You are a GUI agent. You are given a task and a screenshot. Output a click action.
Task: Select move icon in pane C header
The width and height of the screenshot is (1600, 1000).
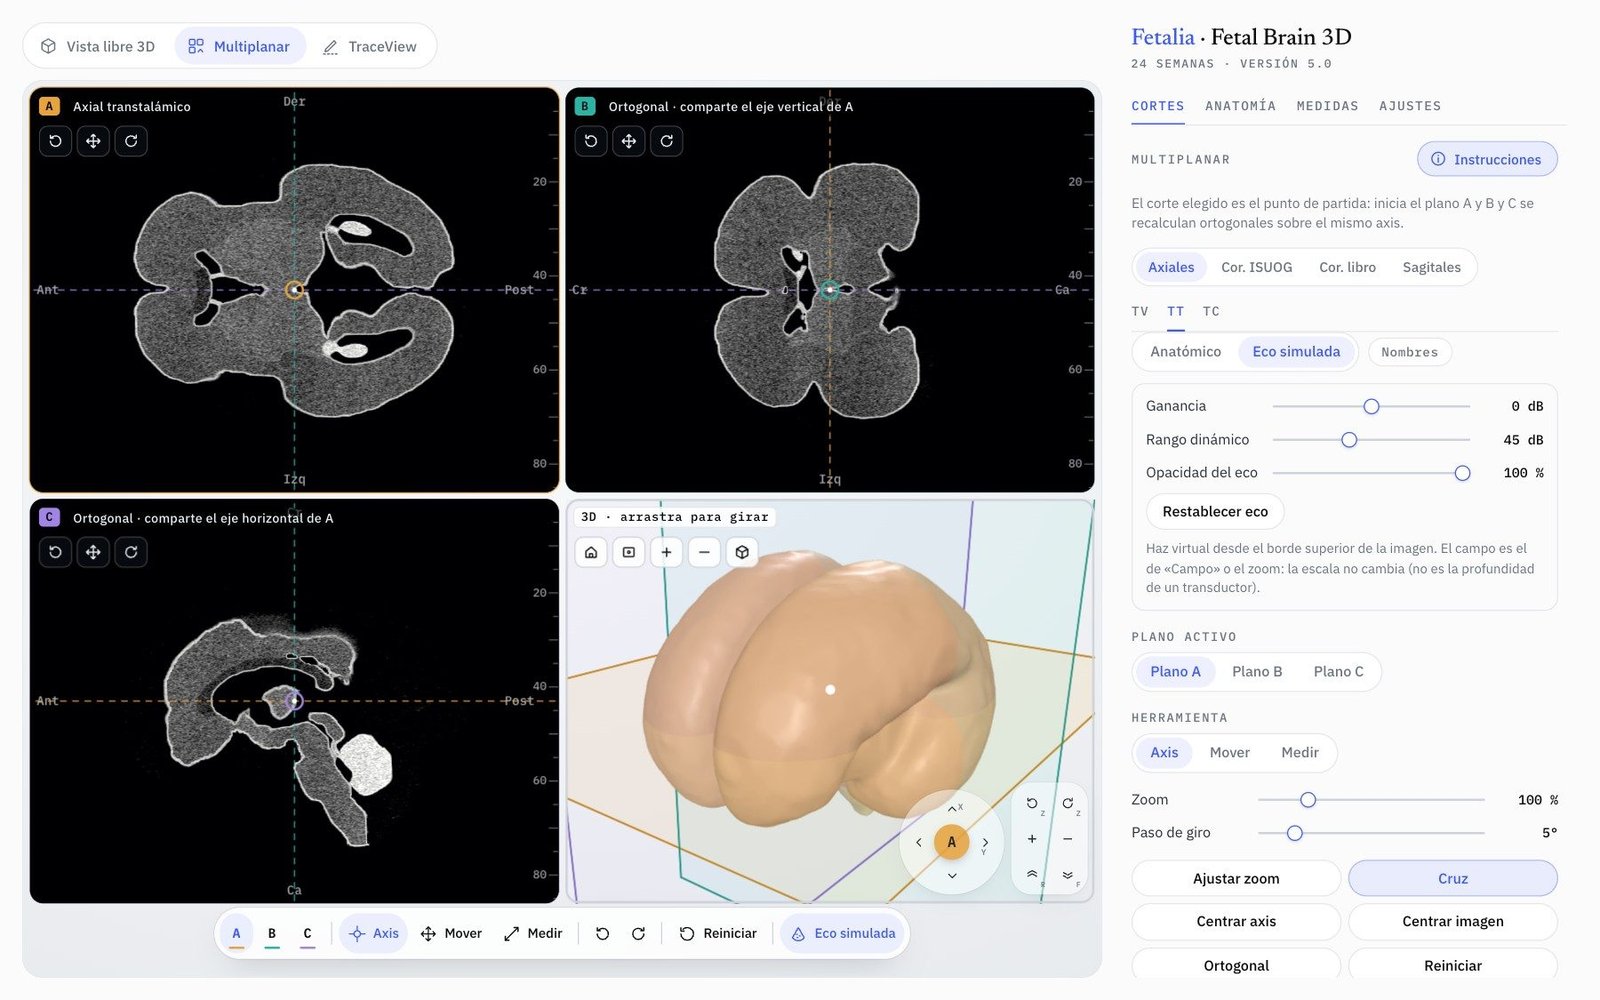point(93,552)
